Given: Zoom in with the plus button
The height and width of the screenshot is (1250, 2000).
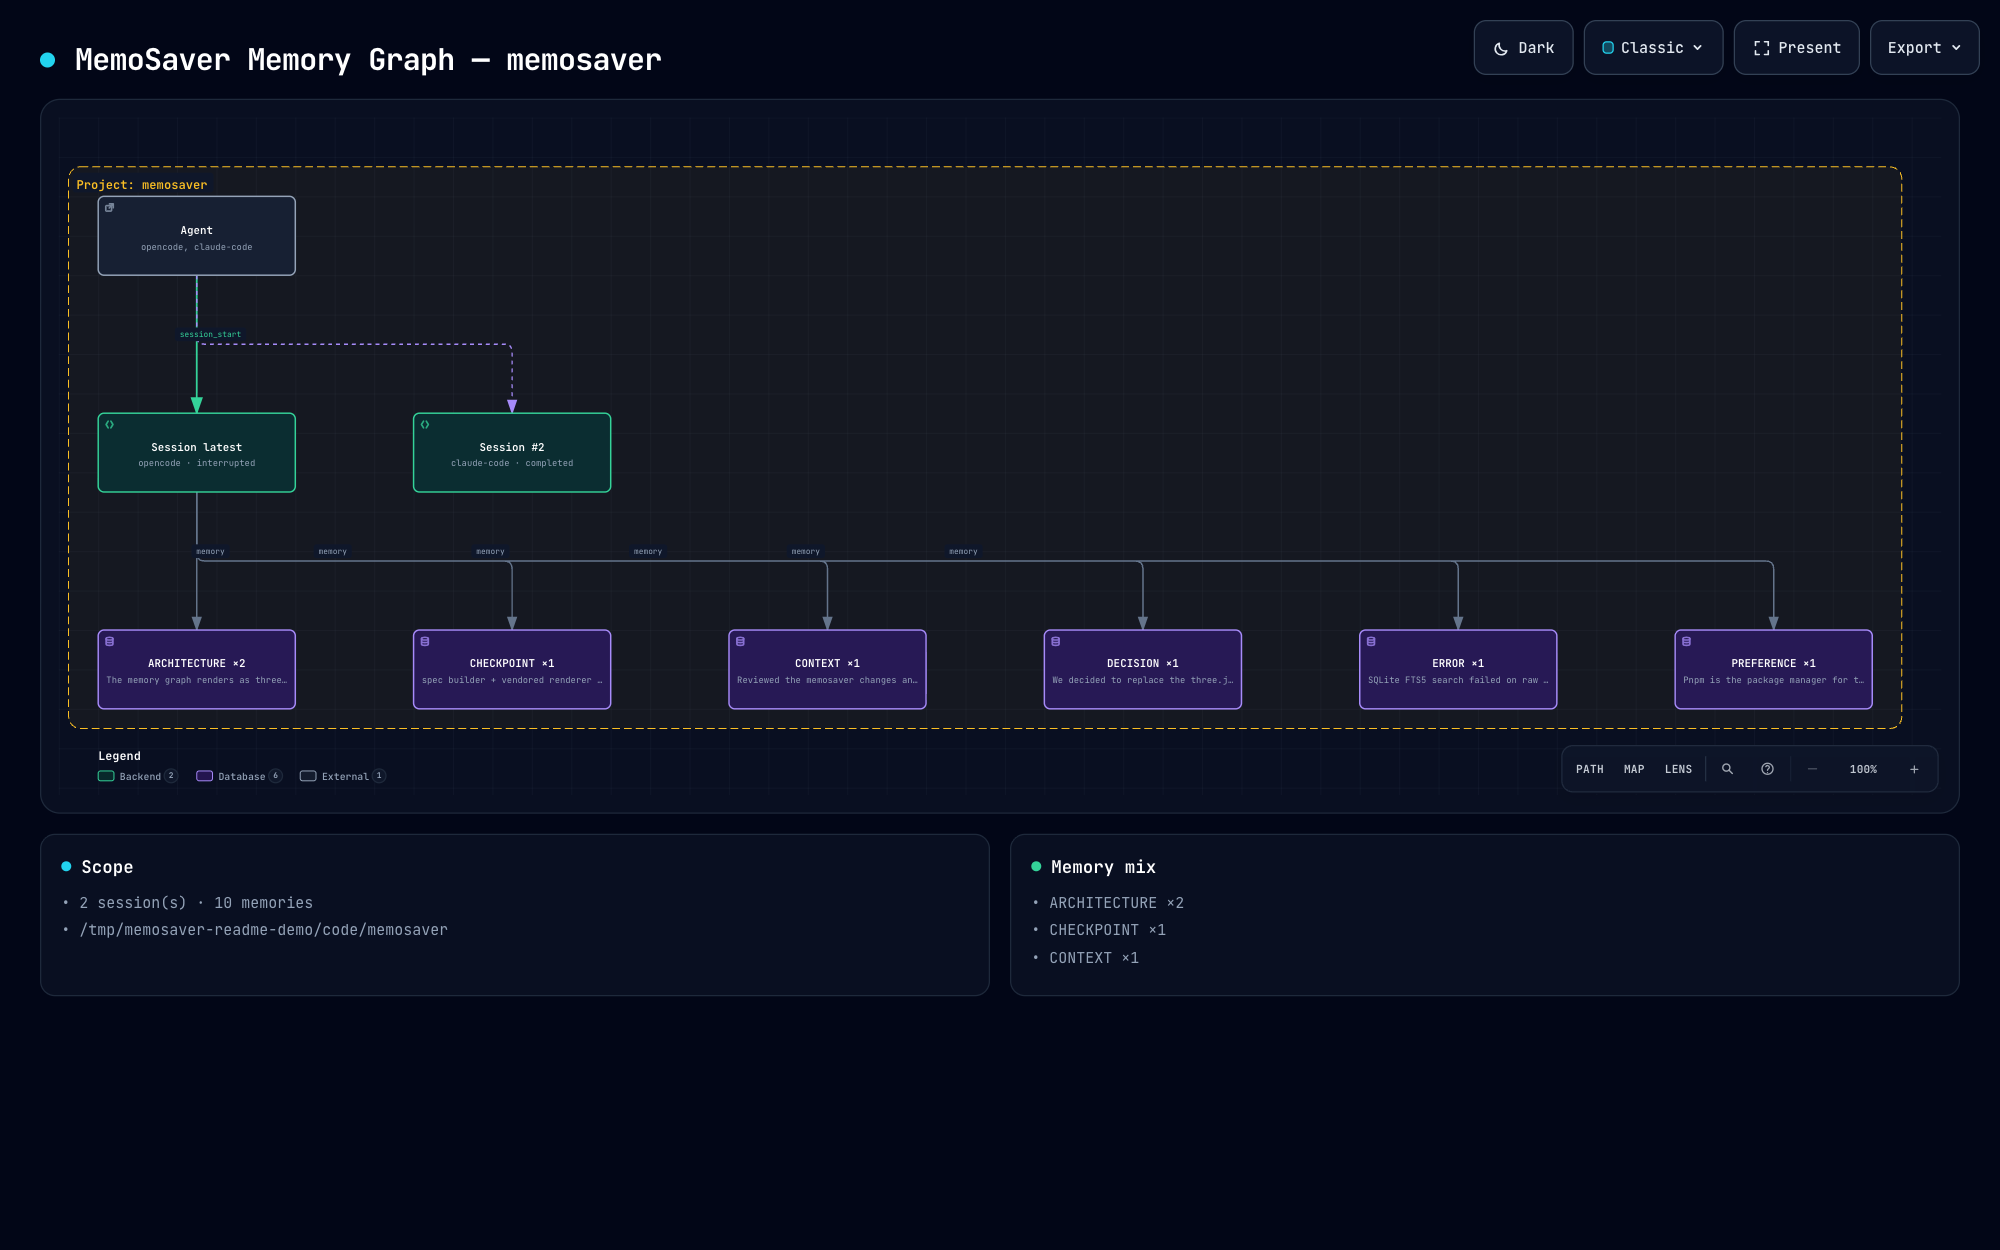Looking at the screenshot, I should pos(1914,769).
